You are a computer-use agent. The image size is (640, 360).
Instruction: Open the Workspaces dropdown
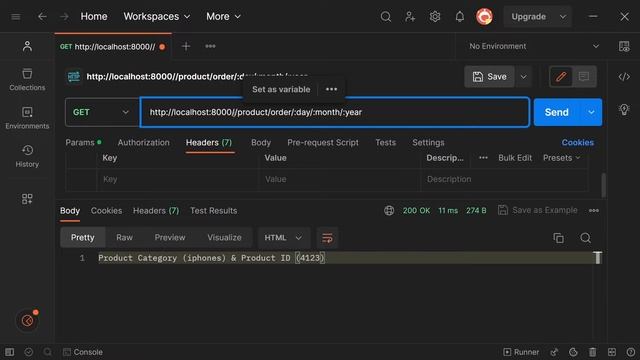click(157, 17)
